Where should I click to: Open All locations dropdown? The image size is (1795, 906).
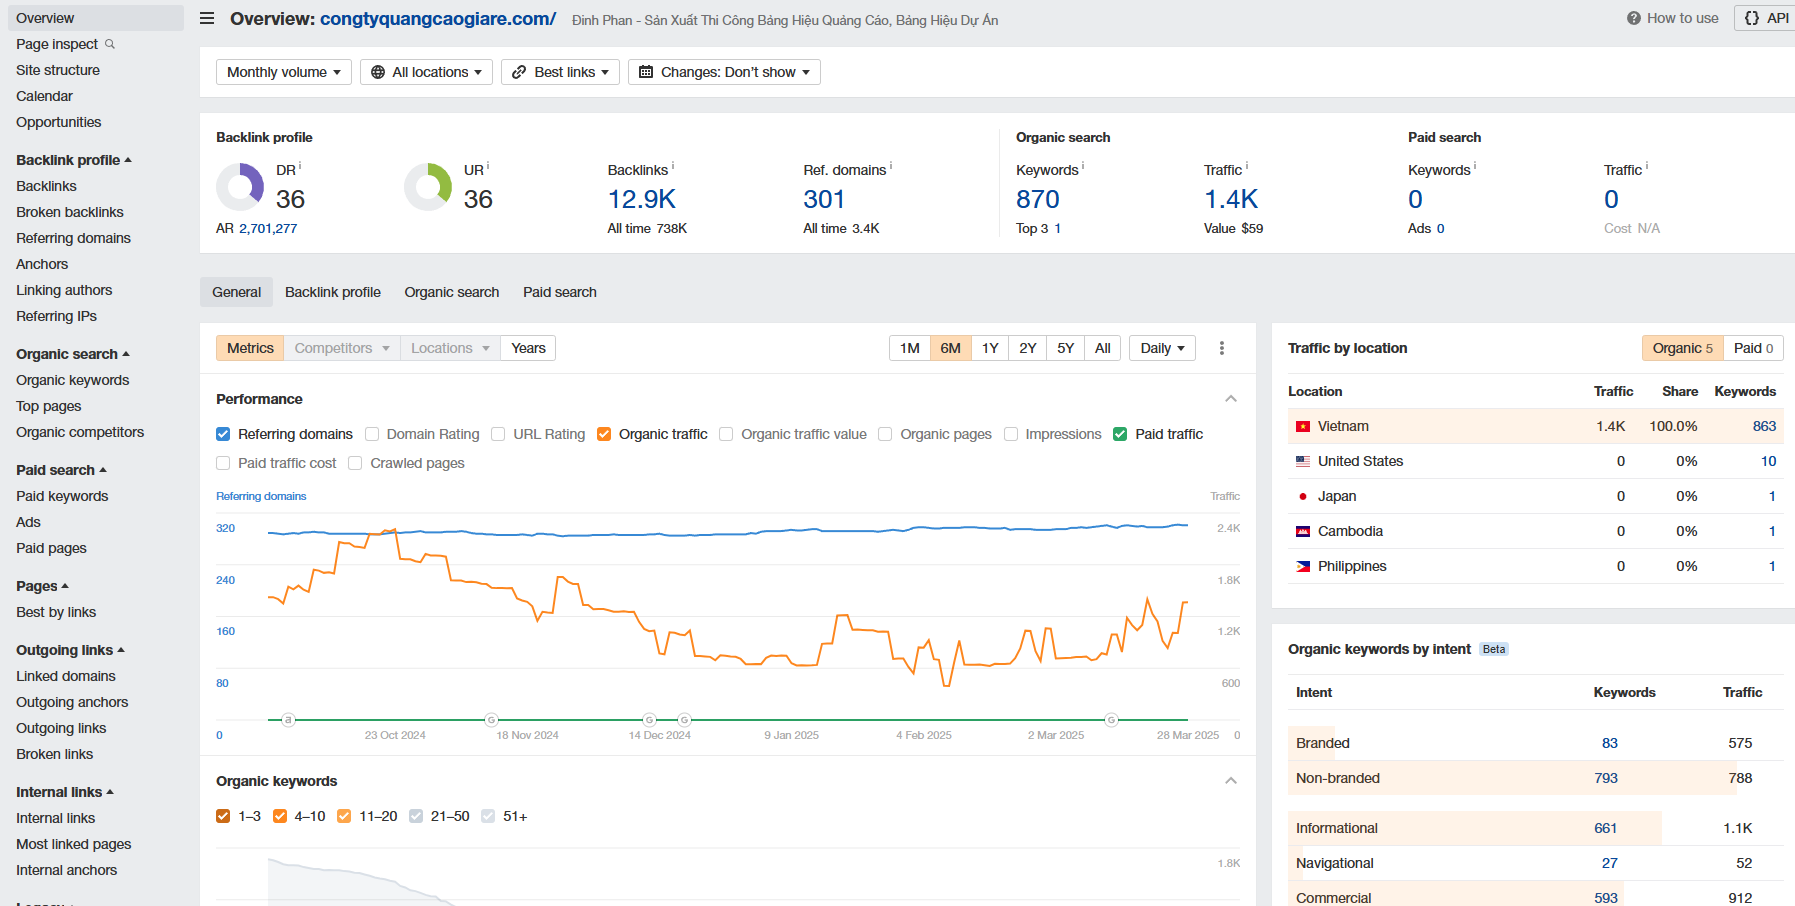[426, 72]
